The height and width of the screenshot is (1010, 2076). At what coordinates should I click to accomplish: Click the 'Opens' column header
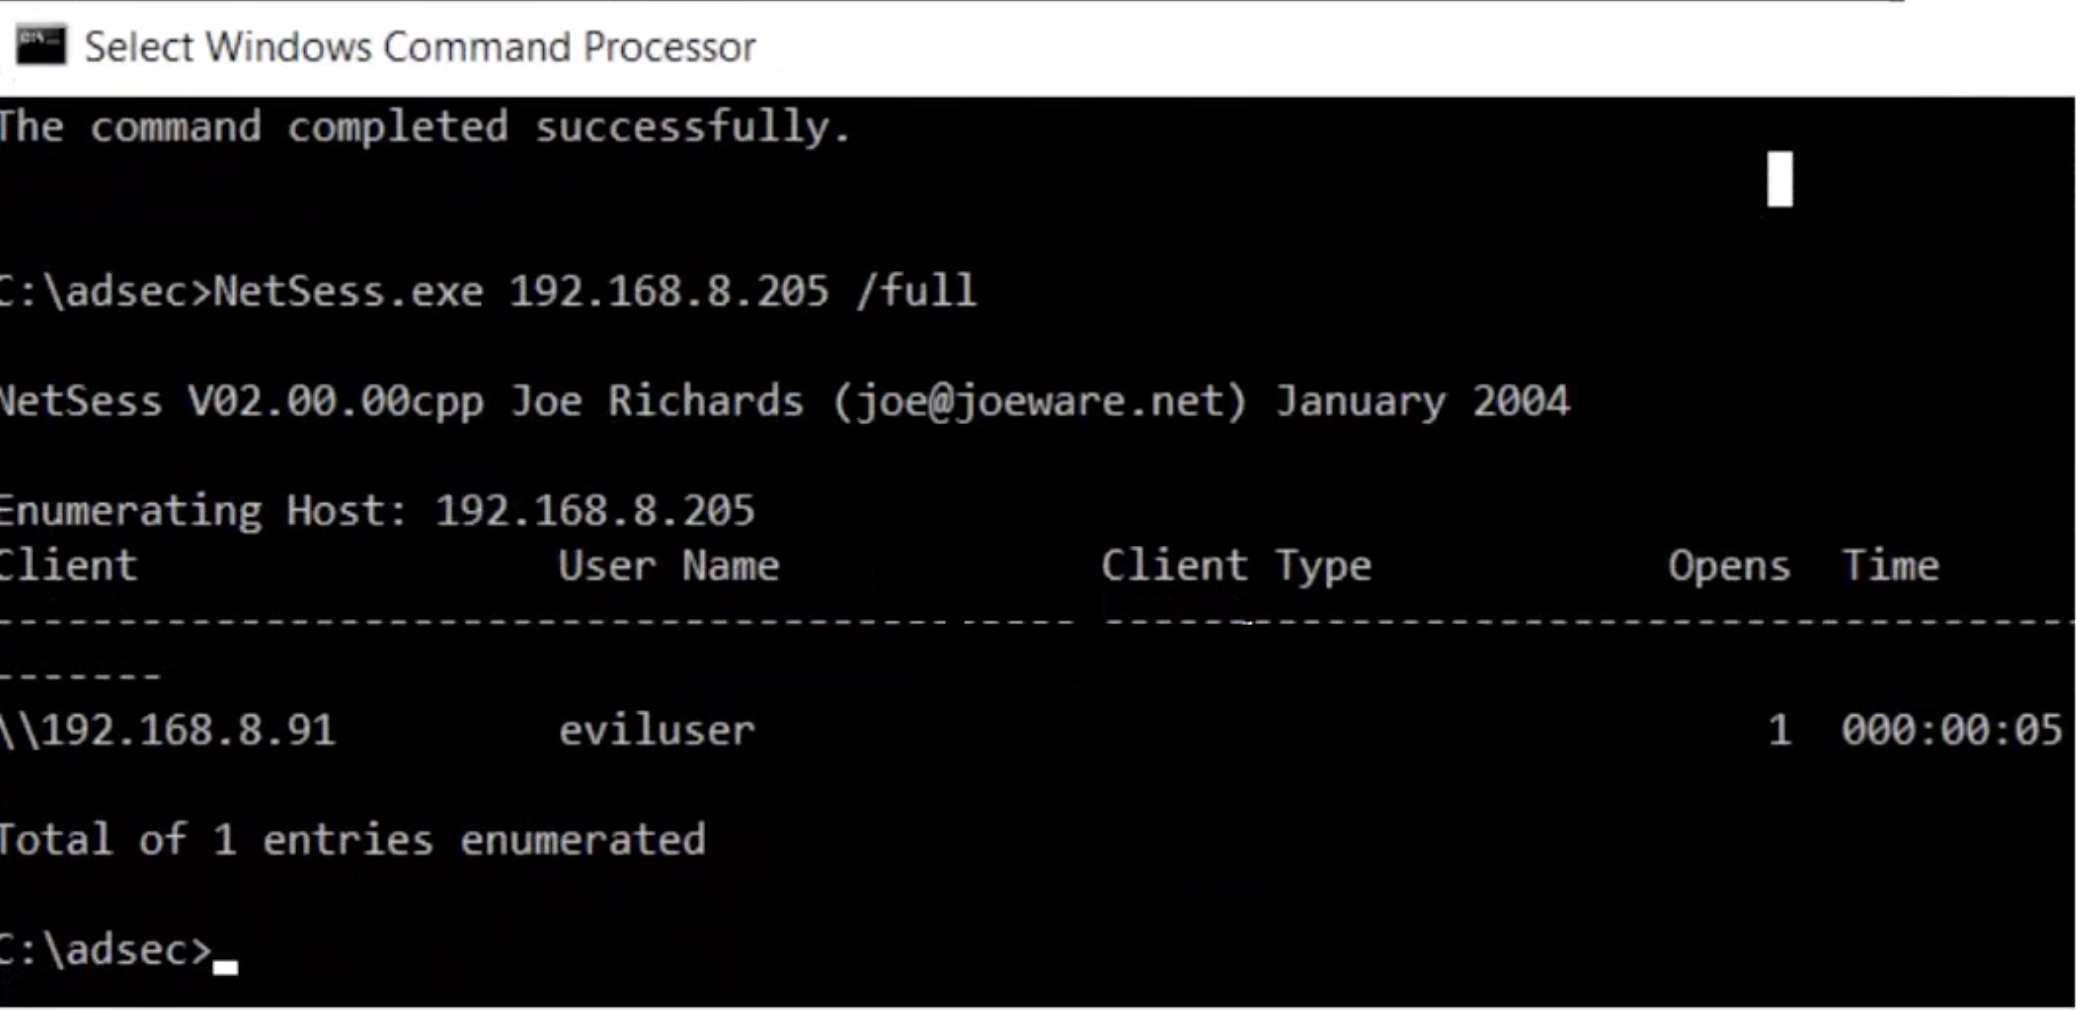(x=1729, y=566)
